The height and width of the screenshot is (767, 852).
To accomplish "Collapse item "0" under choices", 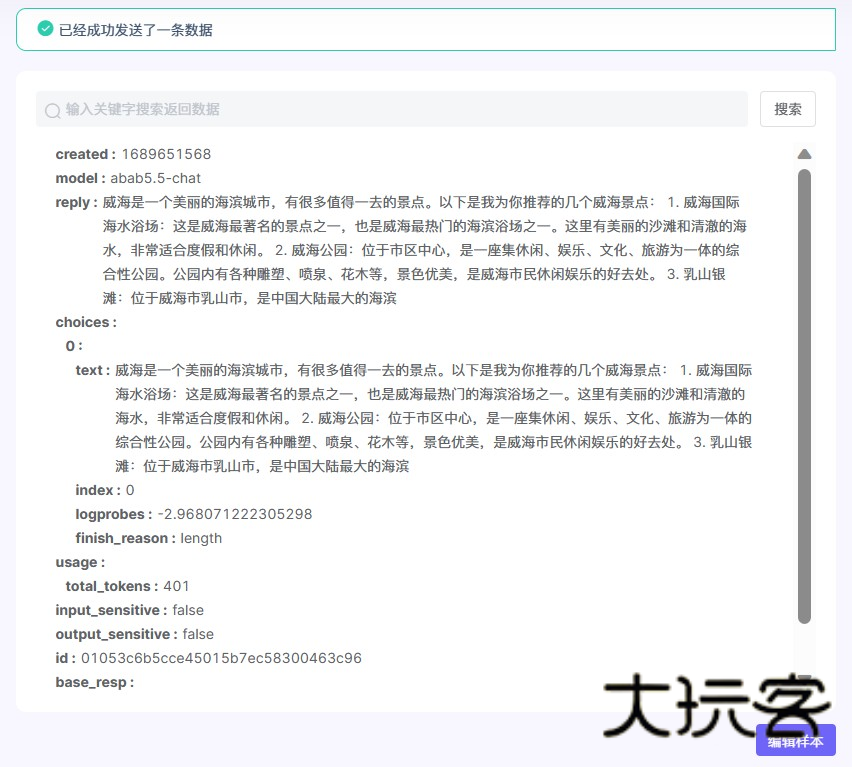I will pyautogui.click(x=66, y=346).
